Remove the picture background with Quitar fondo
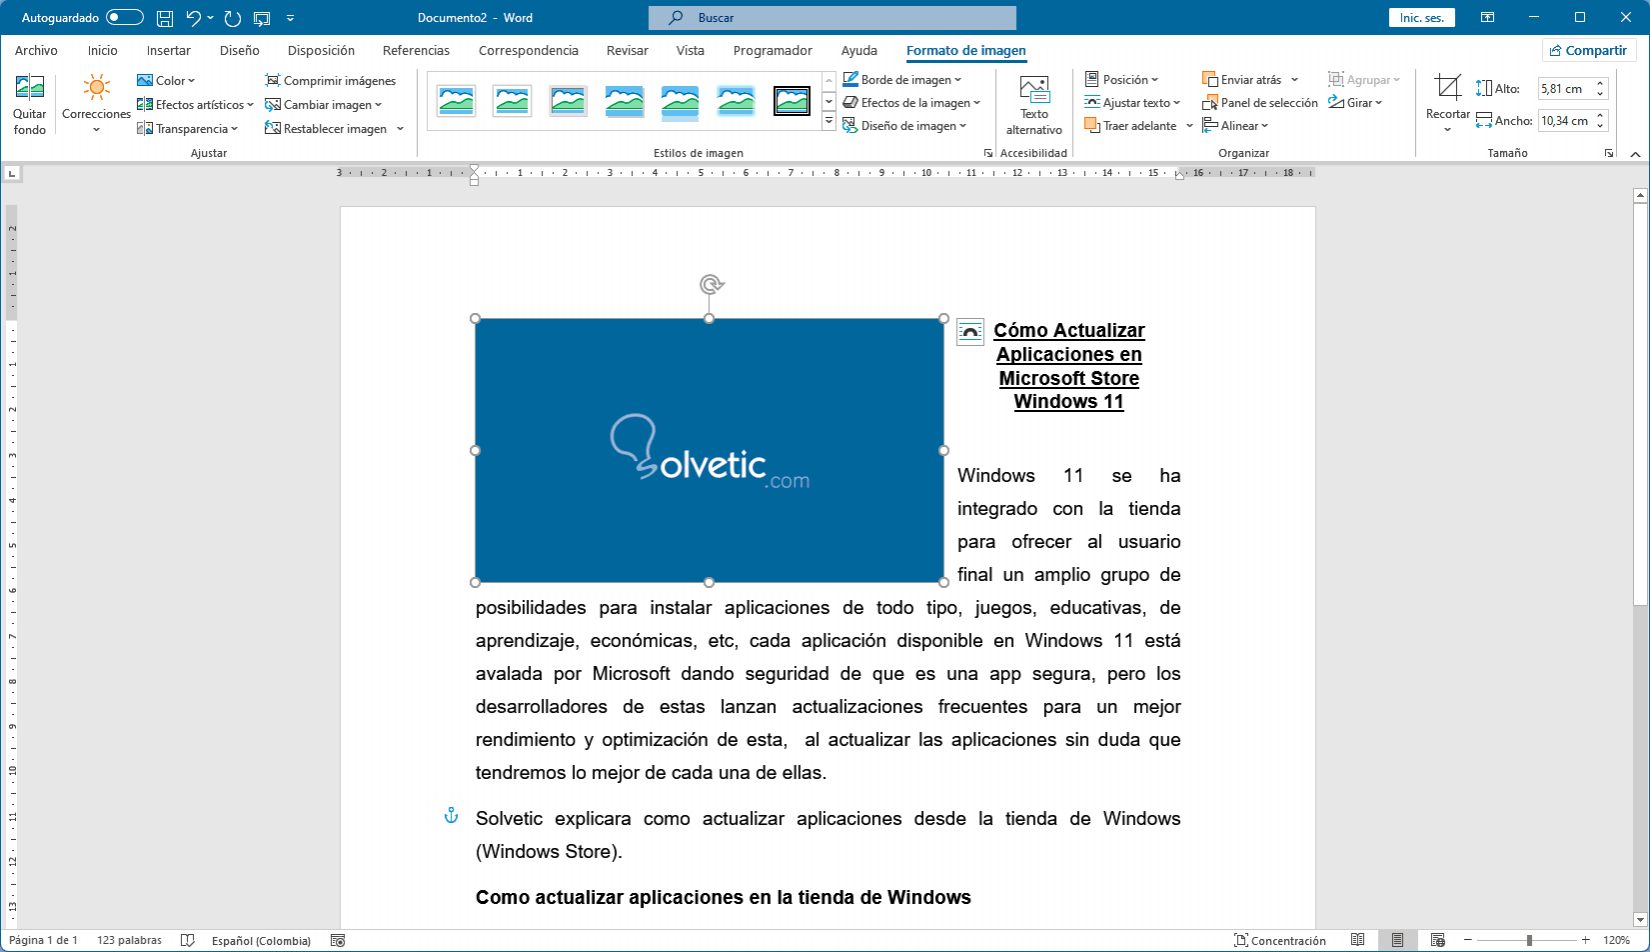 coord(30,105)
